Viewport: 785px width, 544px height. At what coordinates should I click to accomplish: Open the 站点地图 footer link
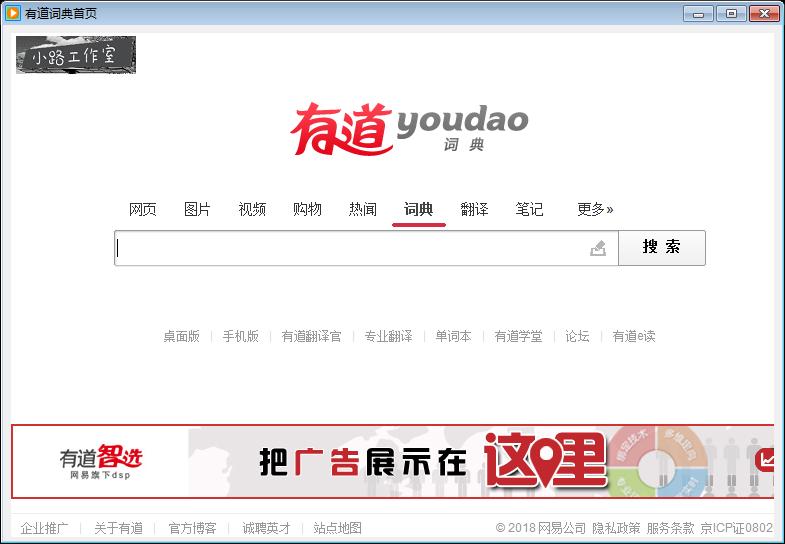click(337, 528)
